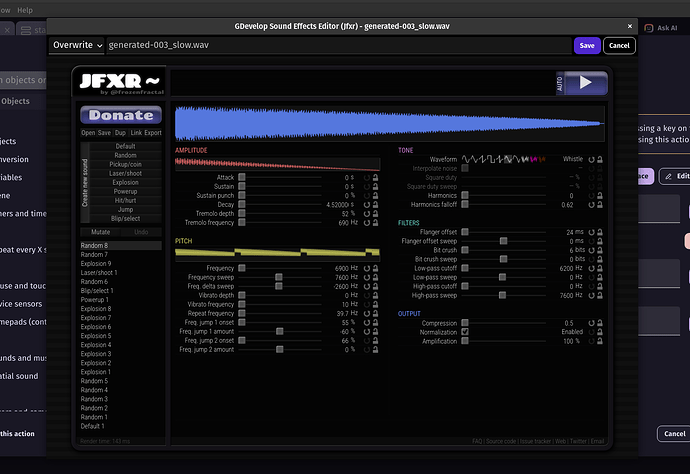The width and height of the screenshot is (690, 474).
Task: Lock the Compression parameter
Action: tap(599, 323)
